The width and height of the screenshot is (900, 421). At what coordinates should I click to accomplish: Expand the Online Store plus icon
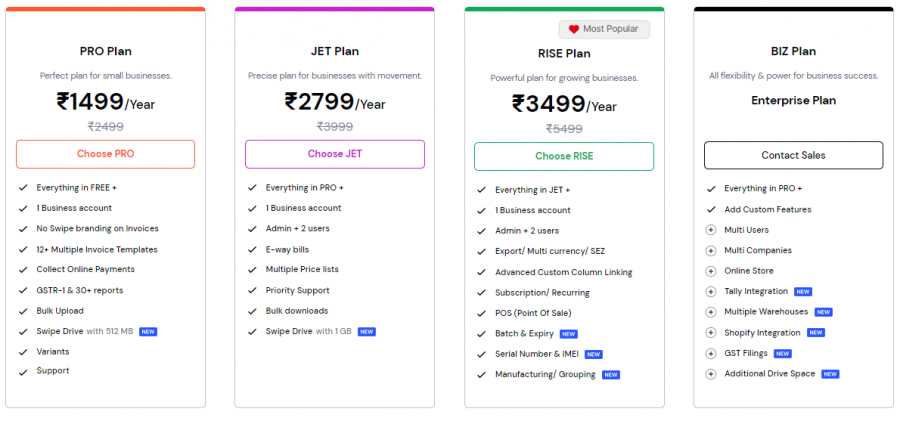711,271
